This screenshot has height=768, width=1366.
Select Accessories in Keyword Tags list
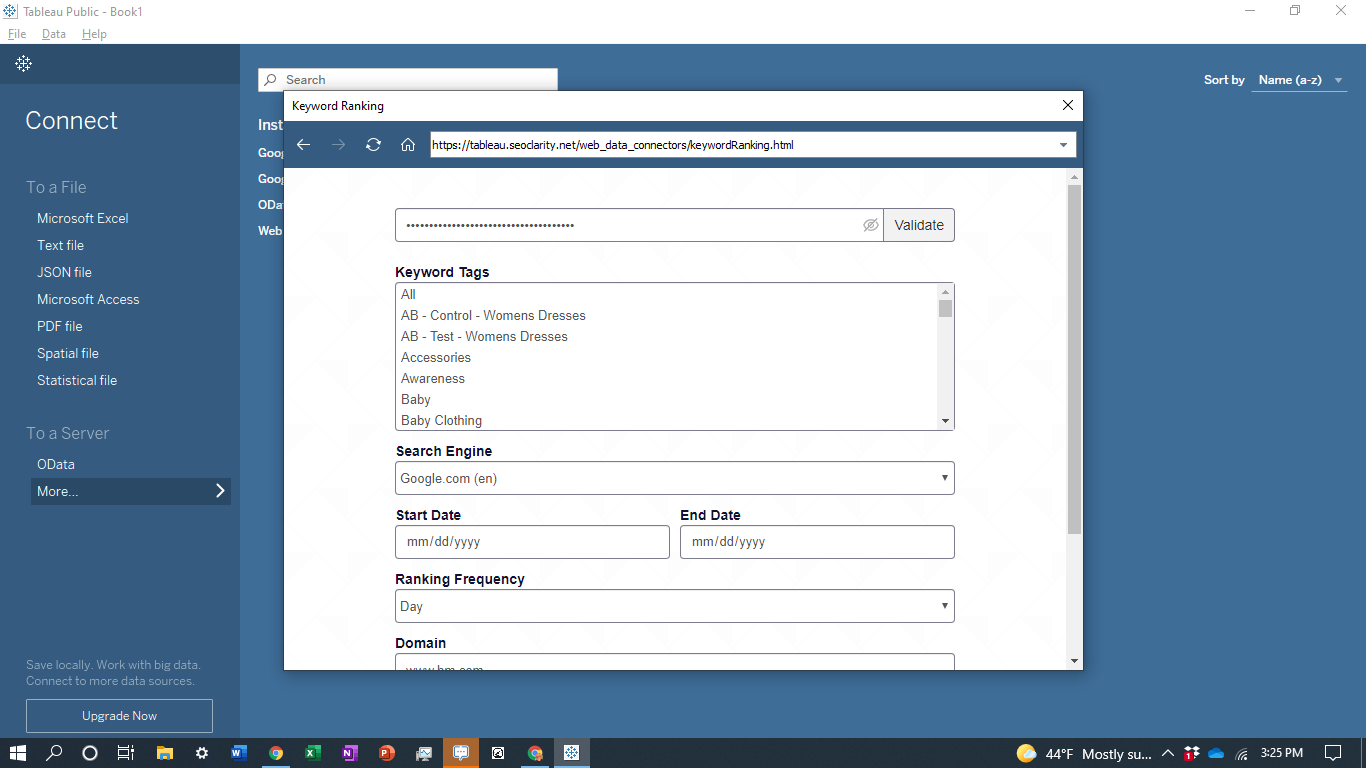tap(436, 357)
